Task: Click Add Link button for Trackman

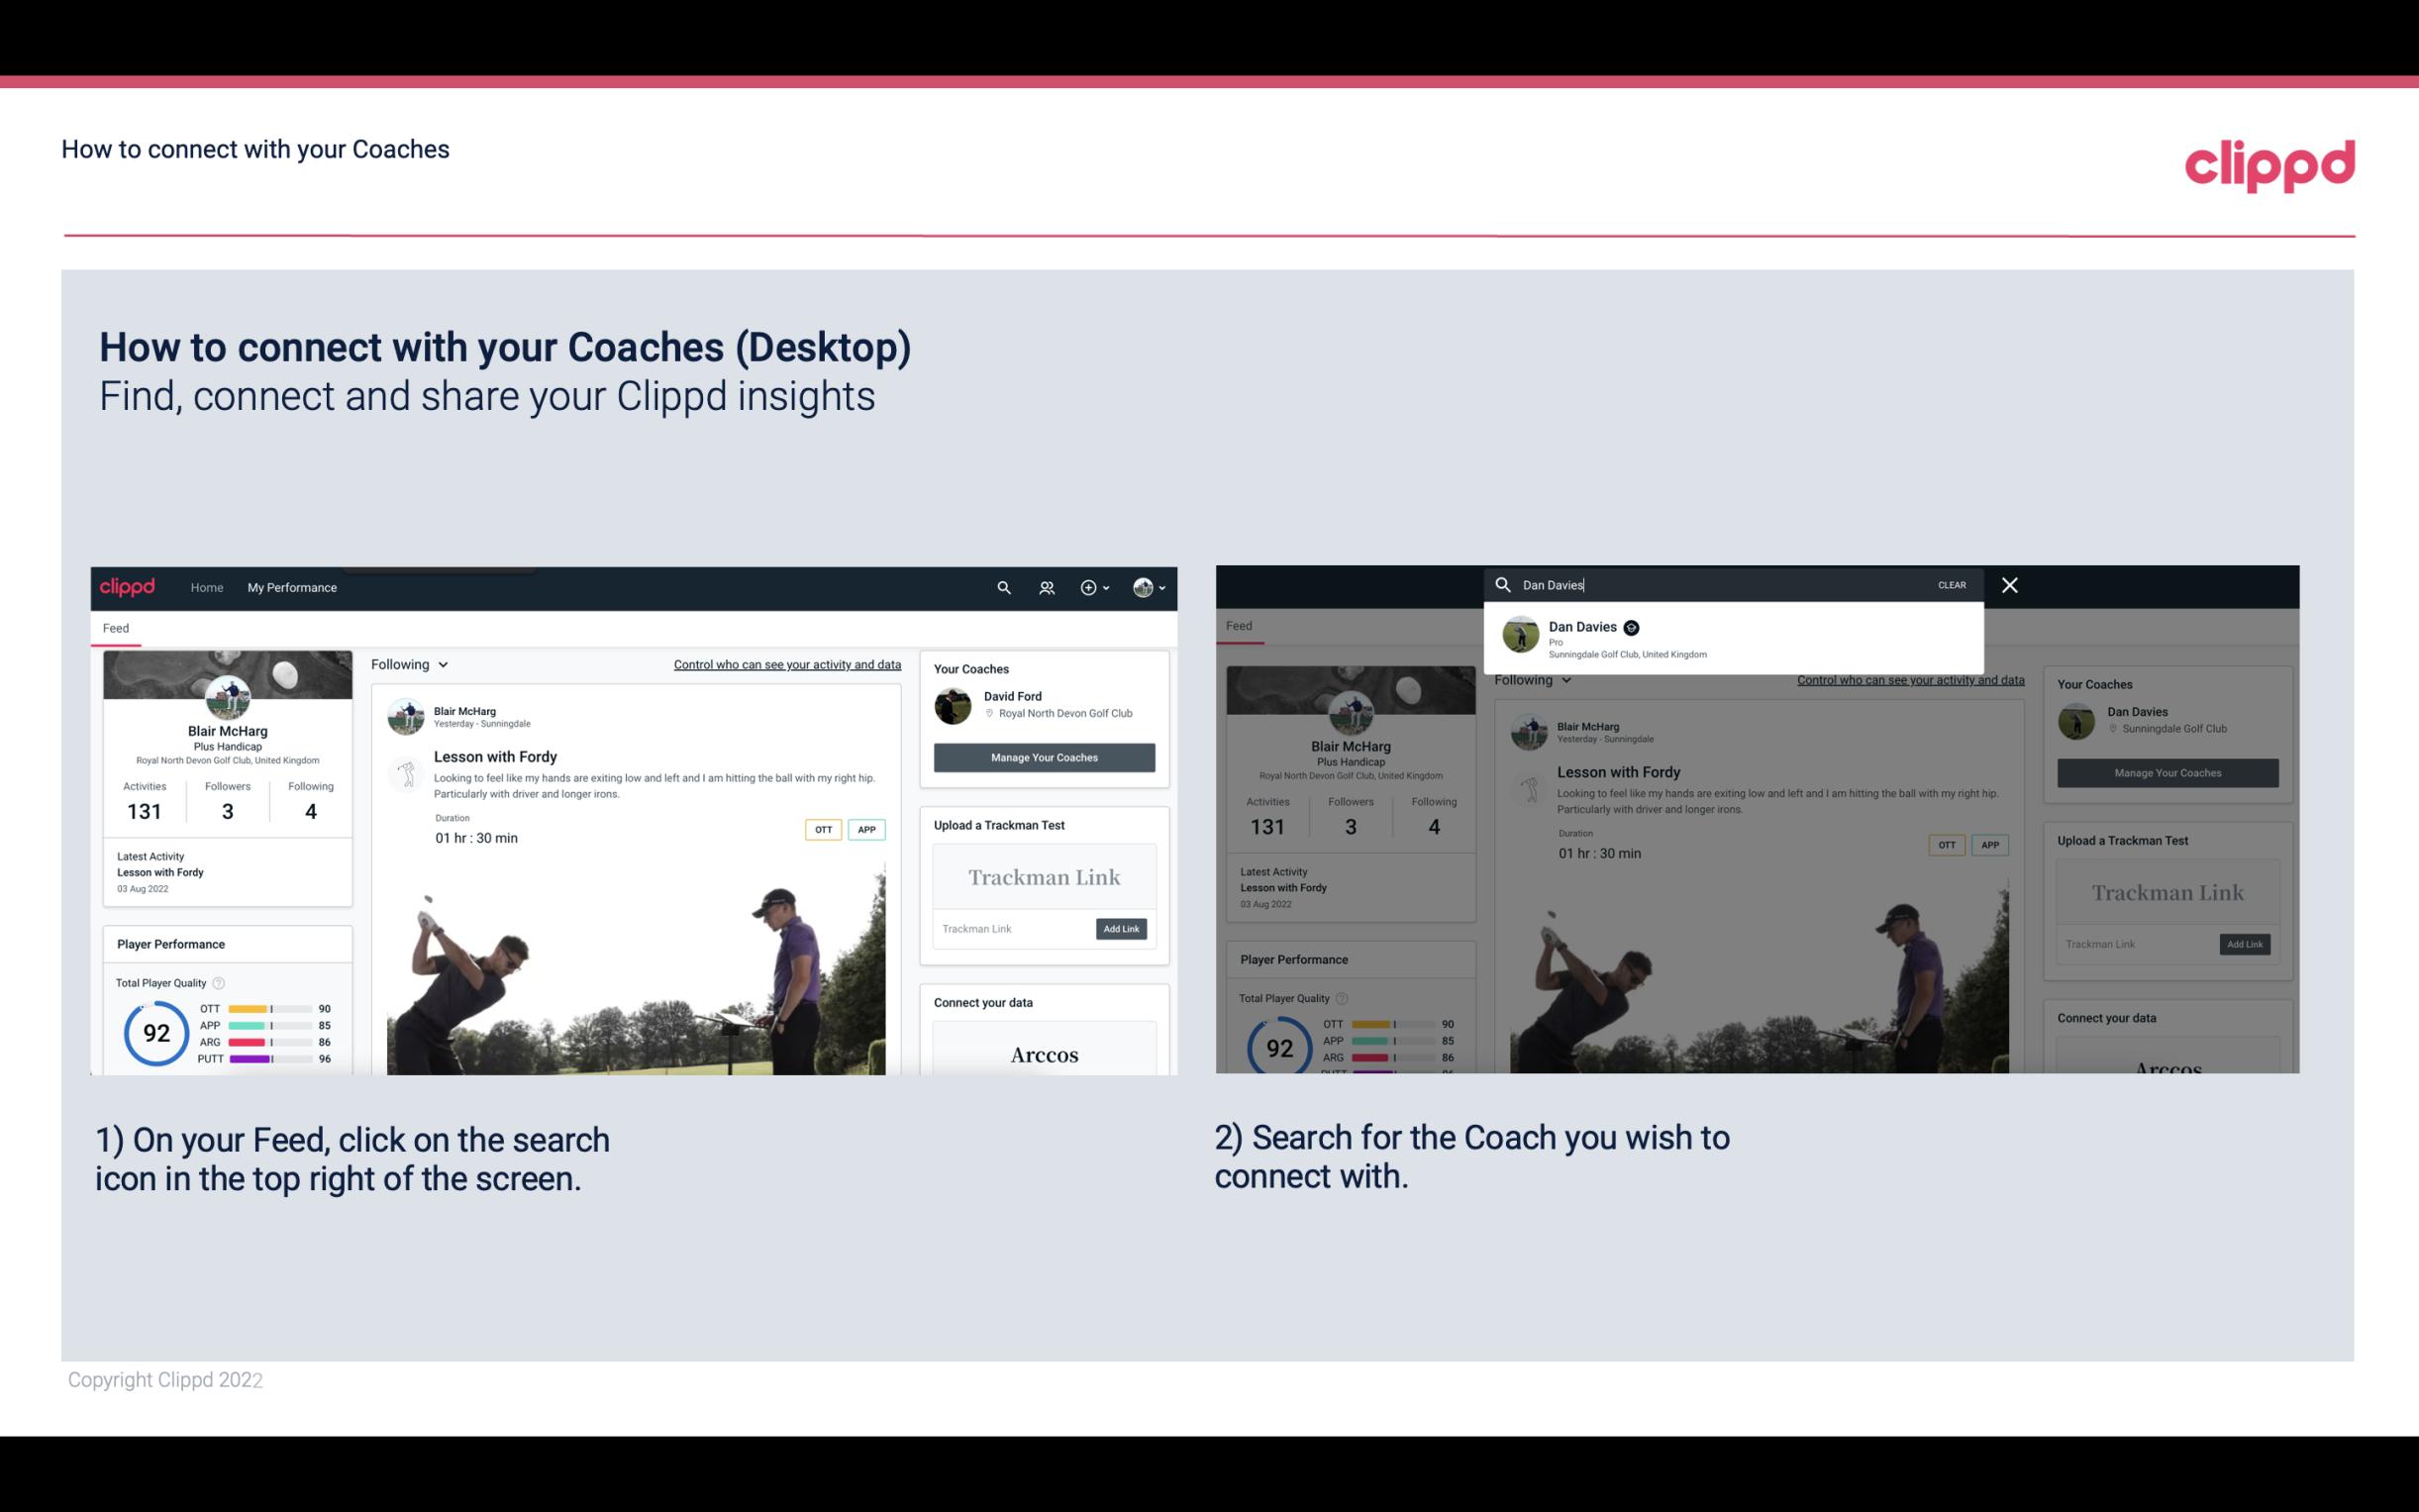Action: click(x=1122, y=929)
